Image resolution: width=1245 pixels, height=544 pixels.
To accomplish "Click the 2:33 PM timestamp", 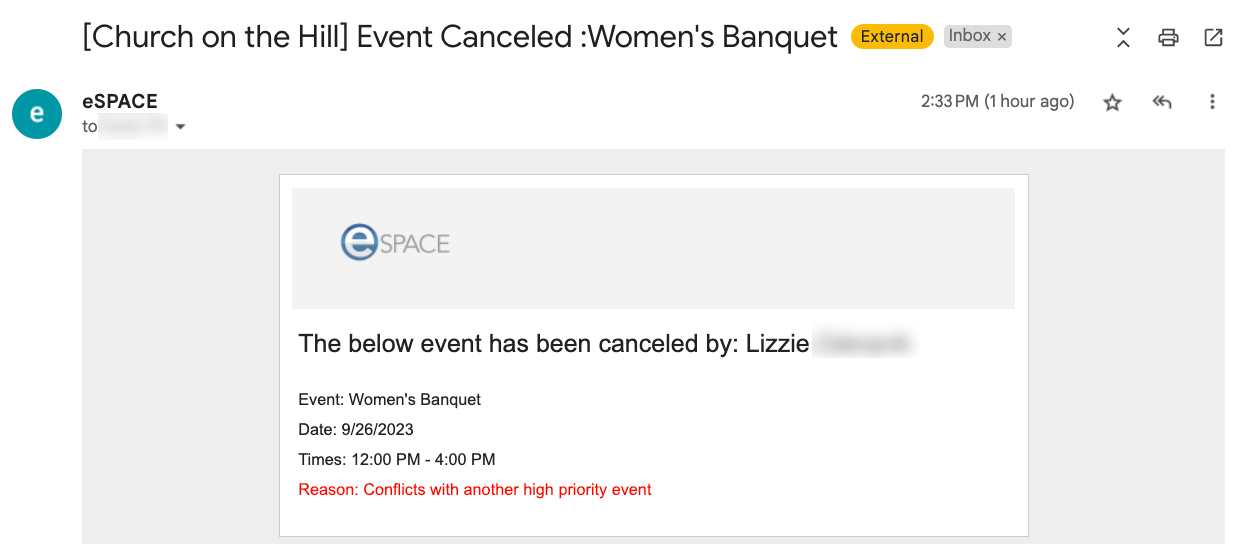I will [998, 101].
